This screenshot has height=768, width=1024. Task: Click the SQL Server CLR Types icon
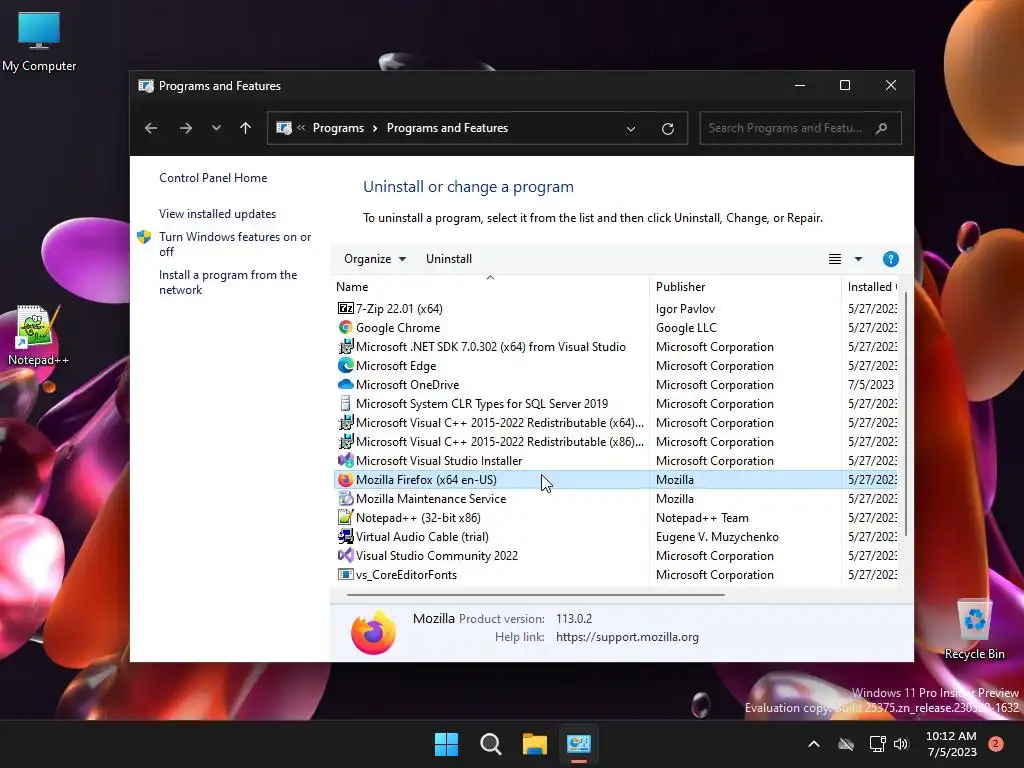coord(345,403)
